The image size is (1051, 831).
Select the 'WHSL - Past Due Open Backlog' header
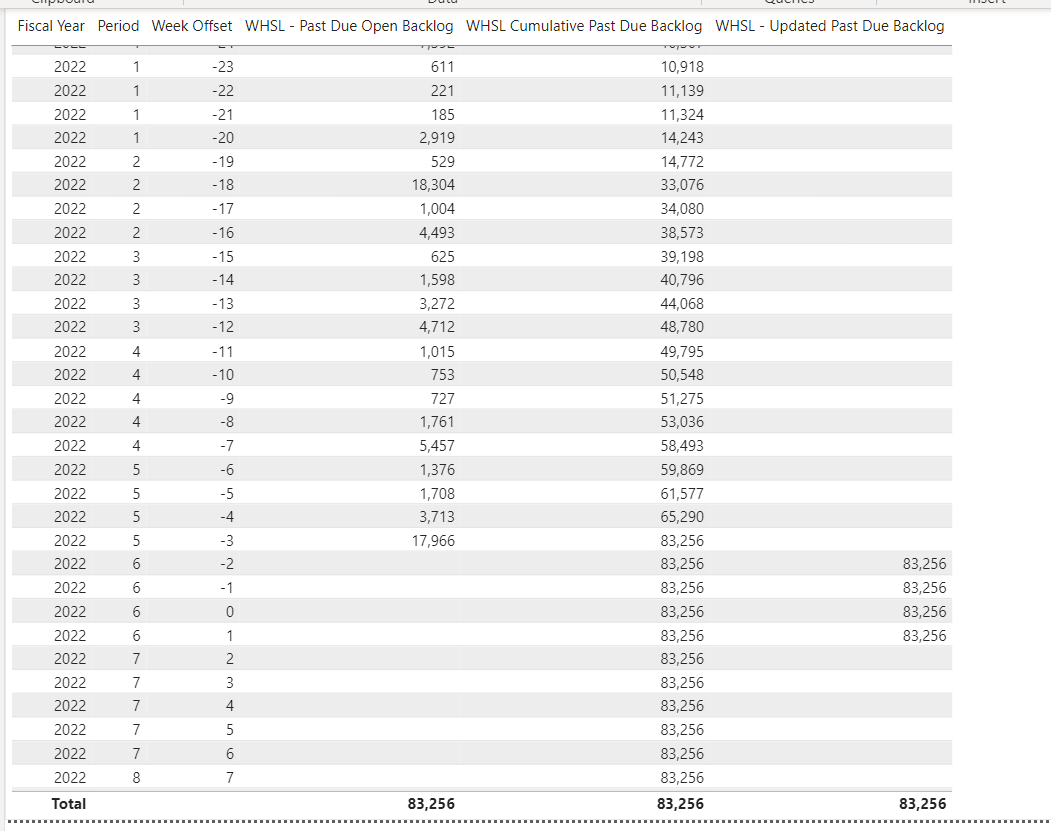tap(349, 26)
